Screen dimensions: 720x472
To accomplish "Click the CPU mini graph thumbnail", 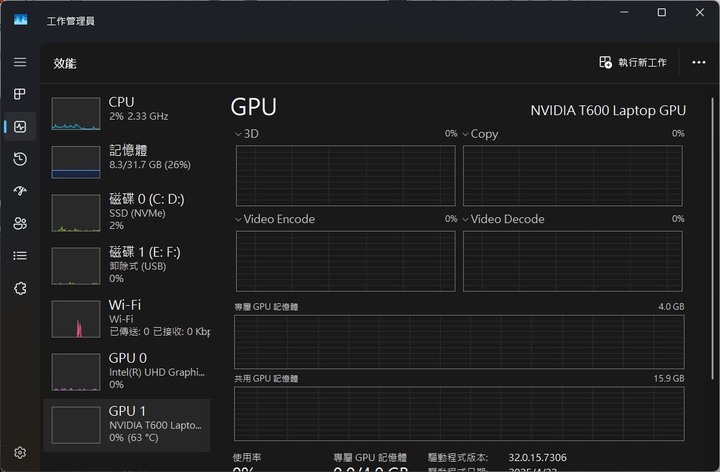I will point(76,113).
